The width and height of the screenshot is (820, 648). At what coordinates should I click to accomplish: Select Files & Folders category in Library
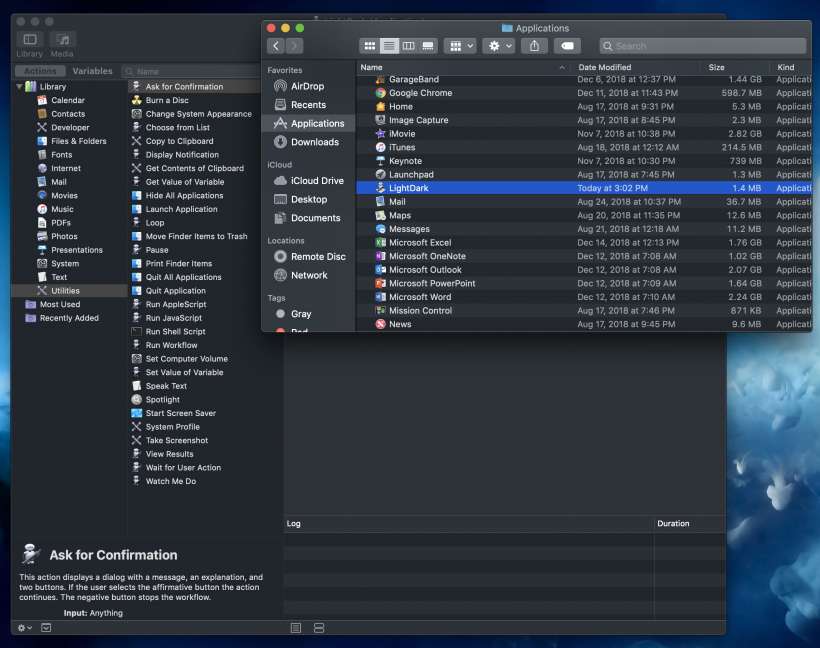[78, 141]
